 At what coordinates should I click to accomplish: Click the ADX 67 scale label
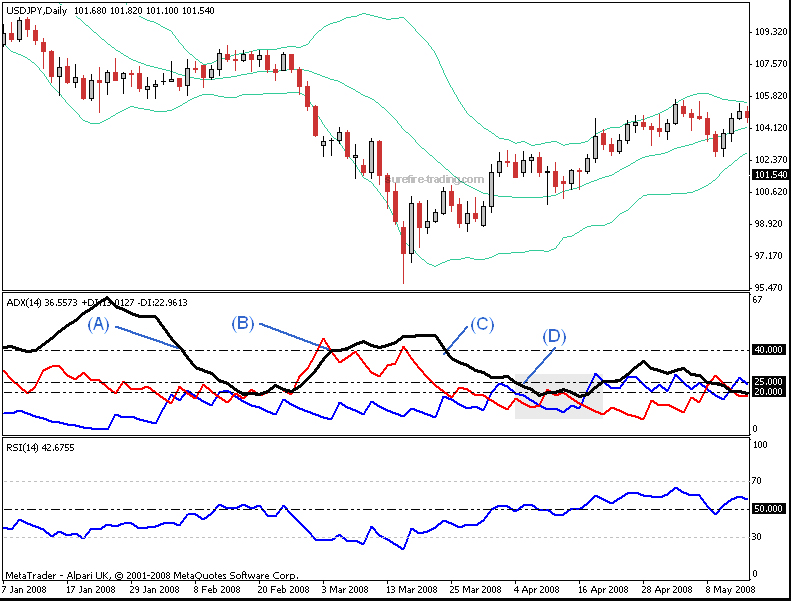[x=757, y=300]
